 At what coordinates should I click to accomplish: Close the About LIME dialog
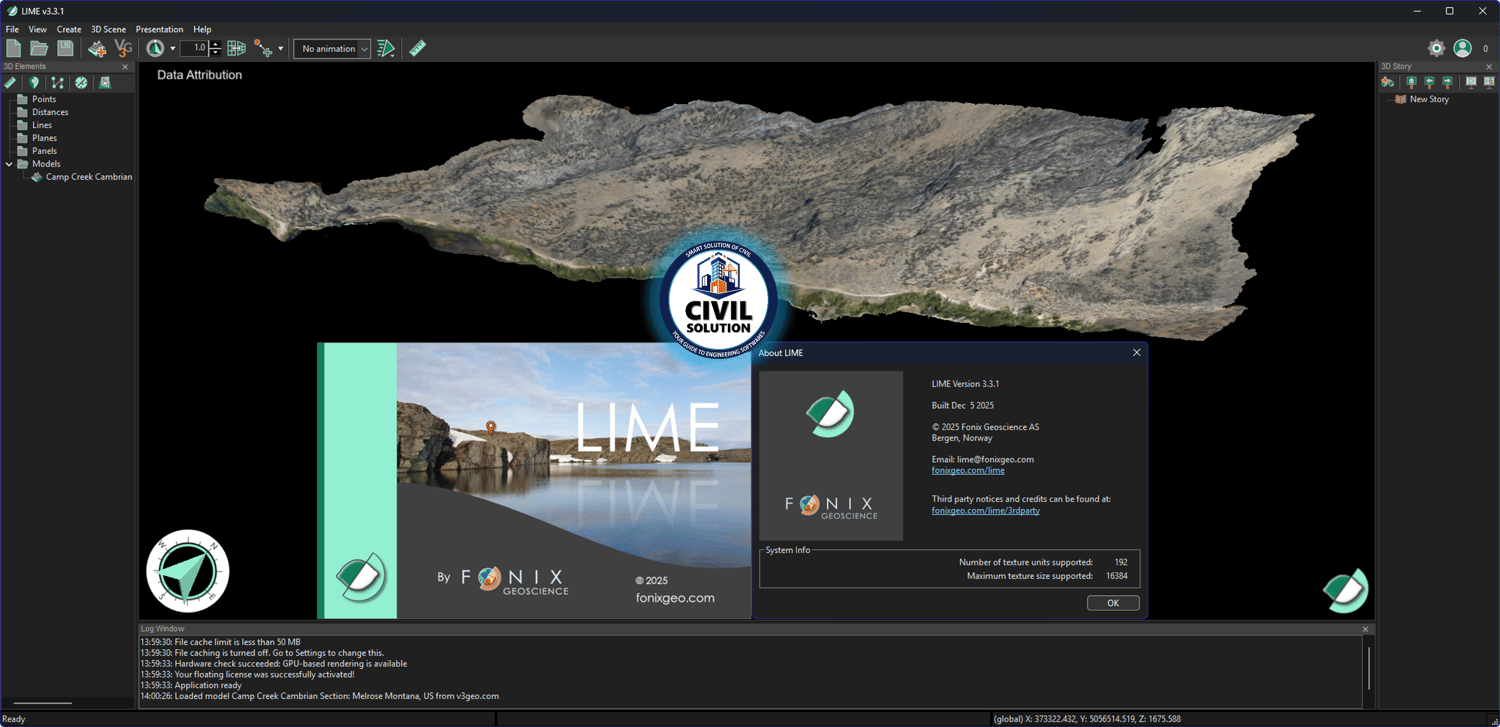(x=1136, y=353)
